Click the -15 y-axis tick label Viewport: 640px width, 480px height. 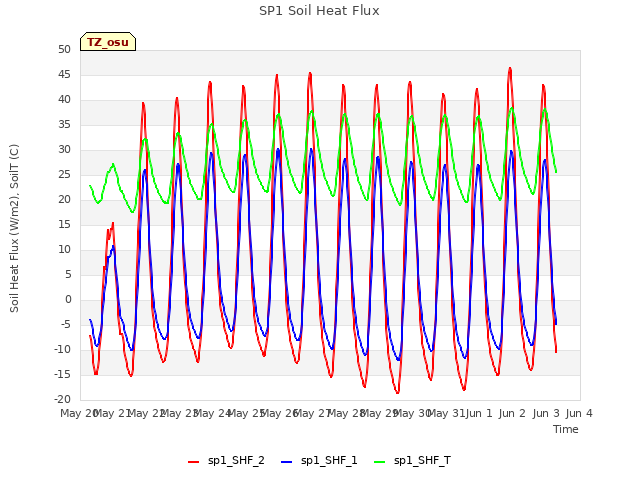click(x=62, y=374)
